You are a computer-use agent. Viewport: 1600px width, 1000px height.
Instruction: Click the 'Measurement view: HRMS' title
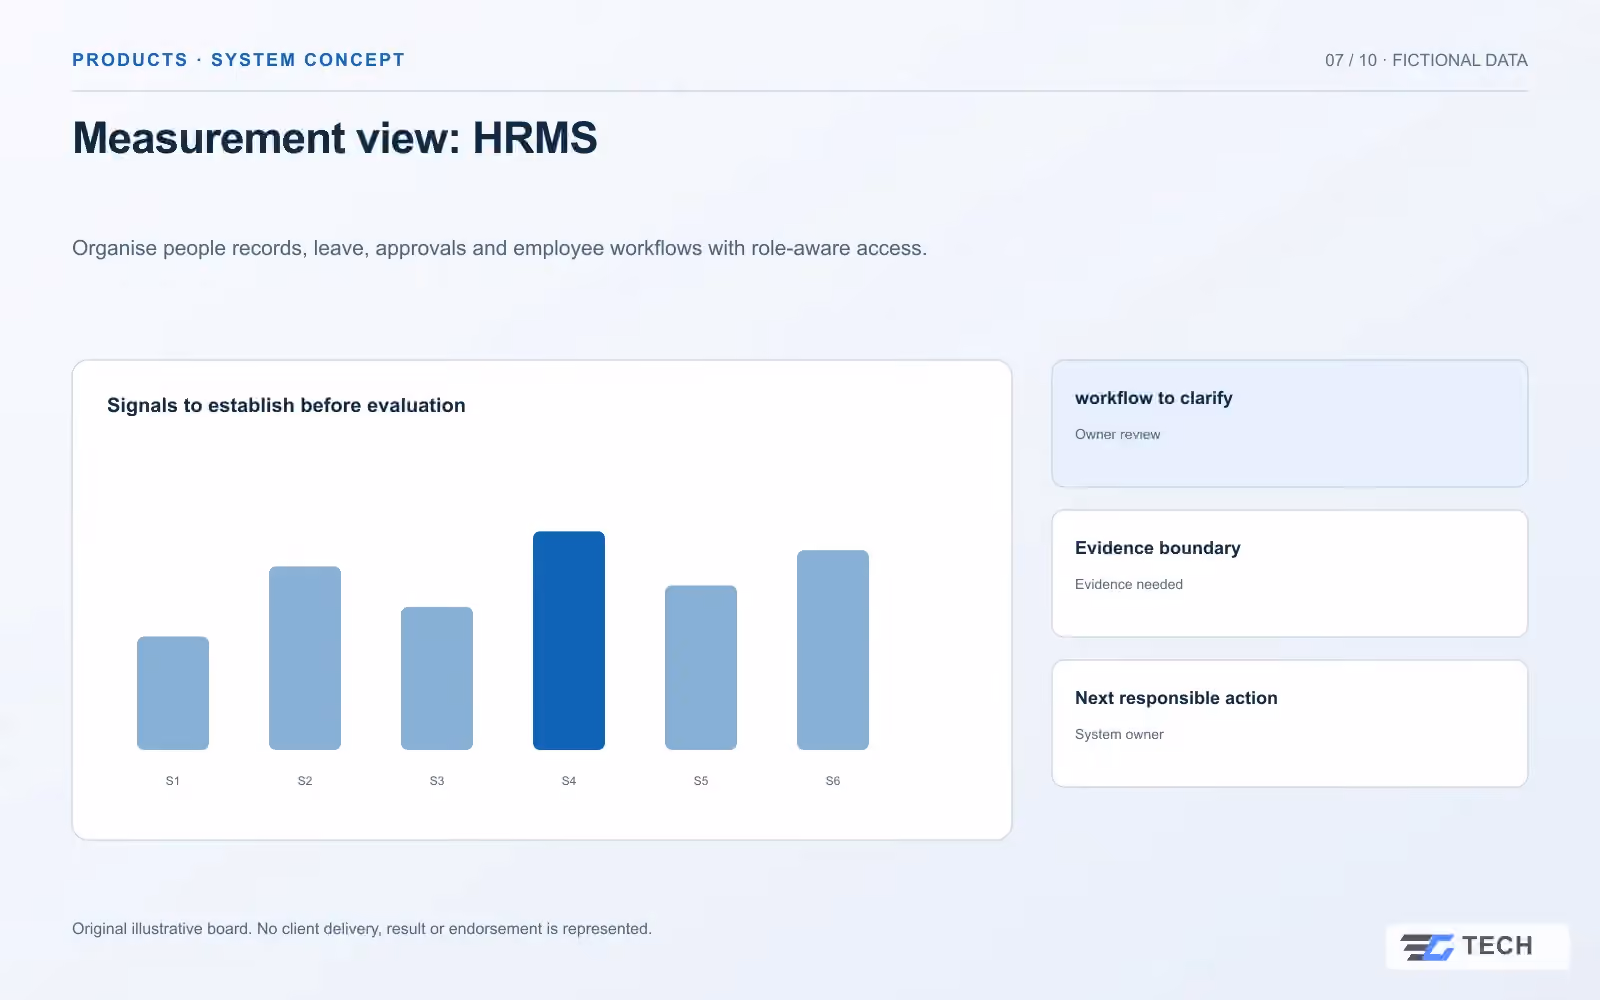(335, 138)
